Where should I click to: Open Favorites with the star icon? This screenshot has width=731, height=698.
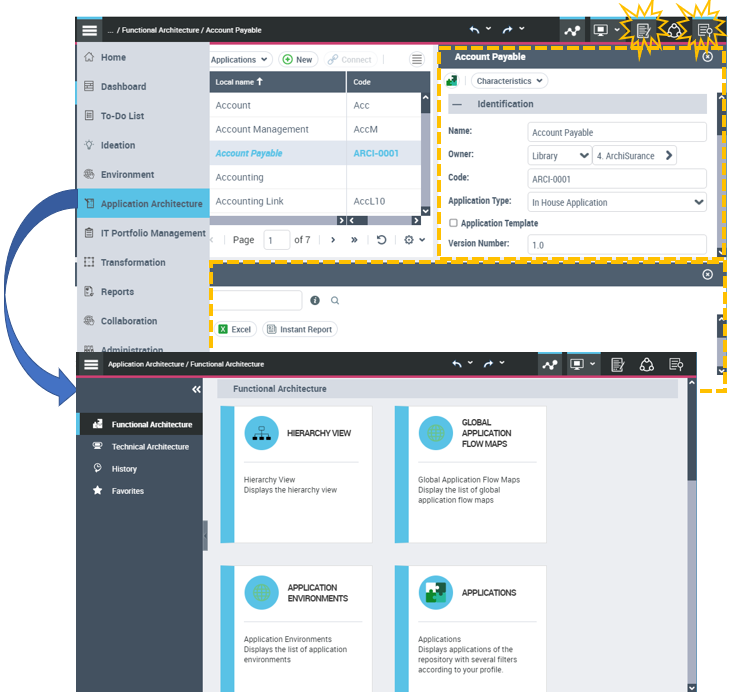coord(97,491)
